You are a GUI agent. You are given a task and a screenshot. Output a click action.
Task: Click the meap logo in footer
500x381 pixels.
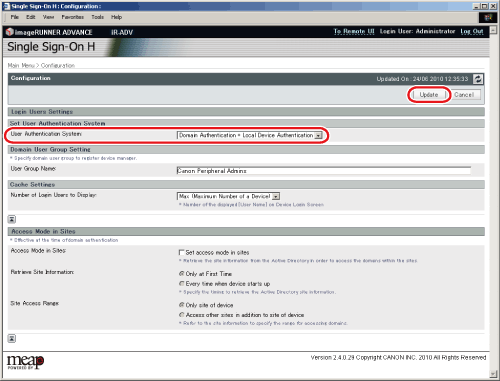point(25,362)
